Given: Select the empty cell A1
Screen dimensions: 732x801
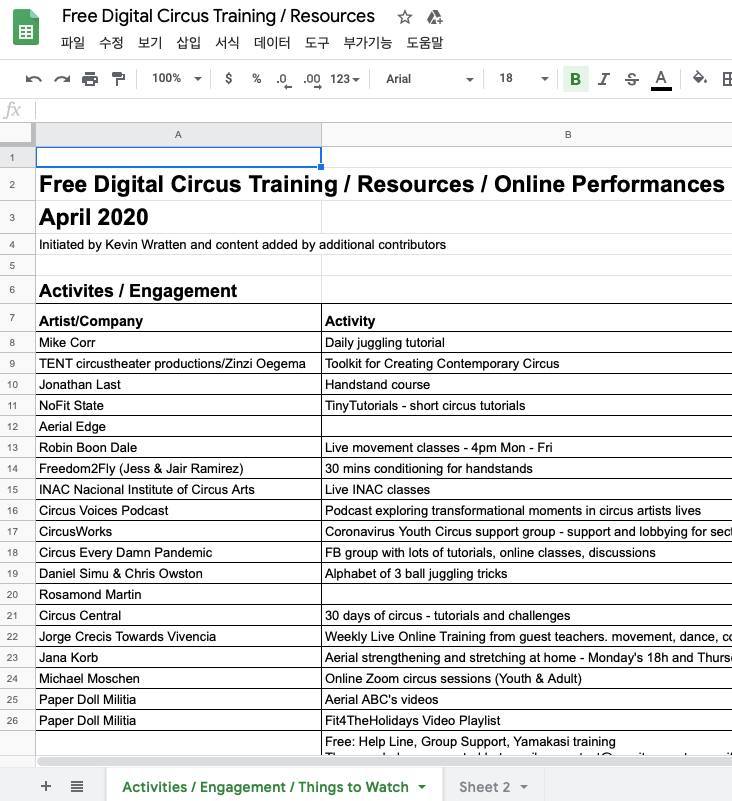Looking at the screenshot, I should coord(178,157).
